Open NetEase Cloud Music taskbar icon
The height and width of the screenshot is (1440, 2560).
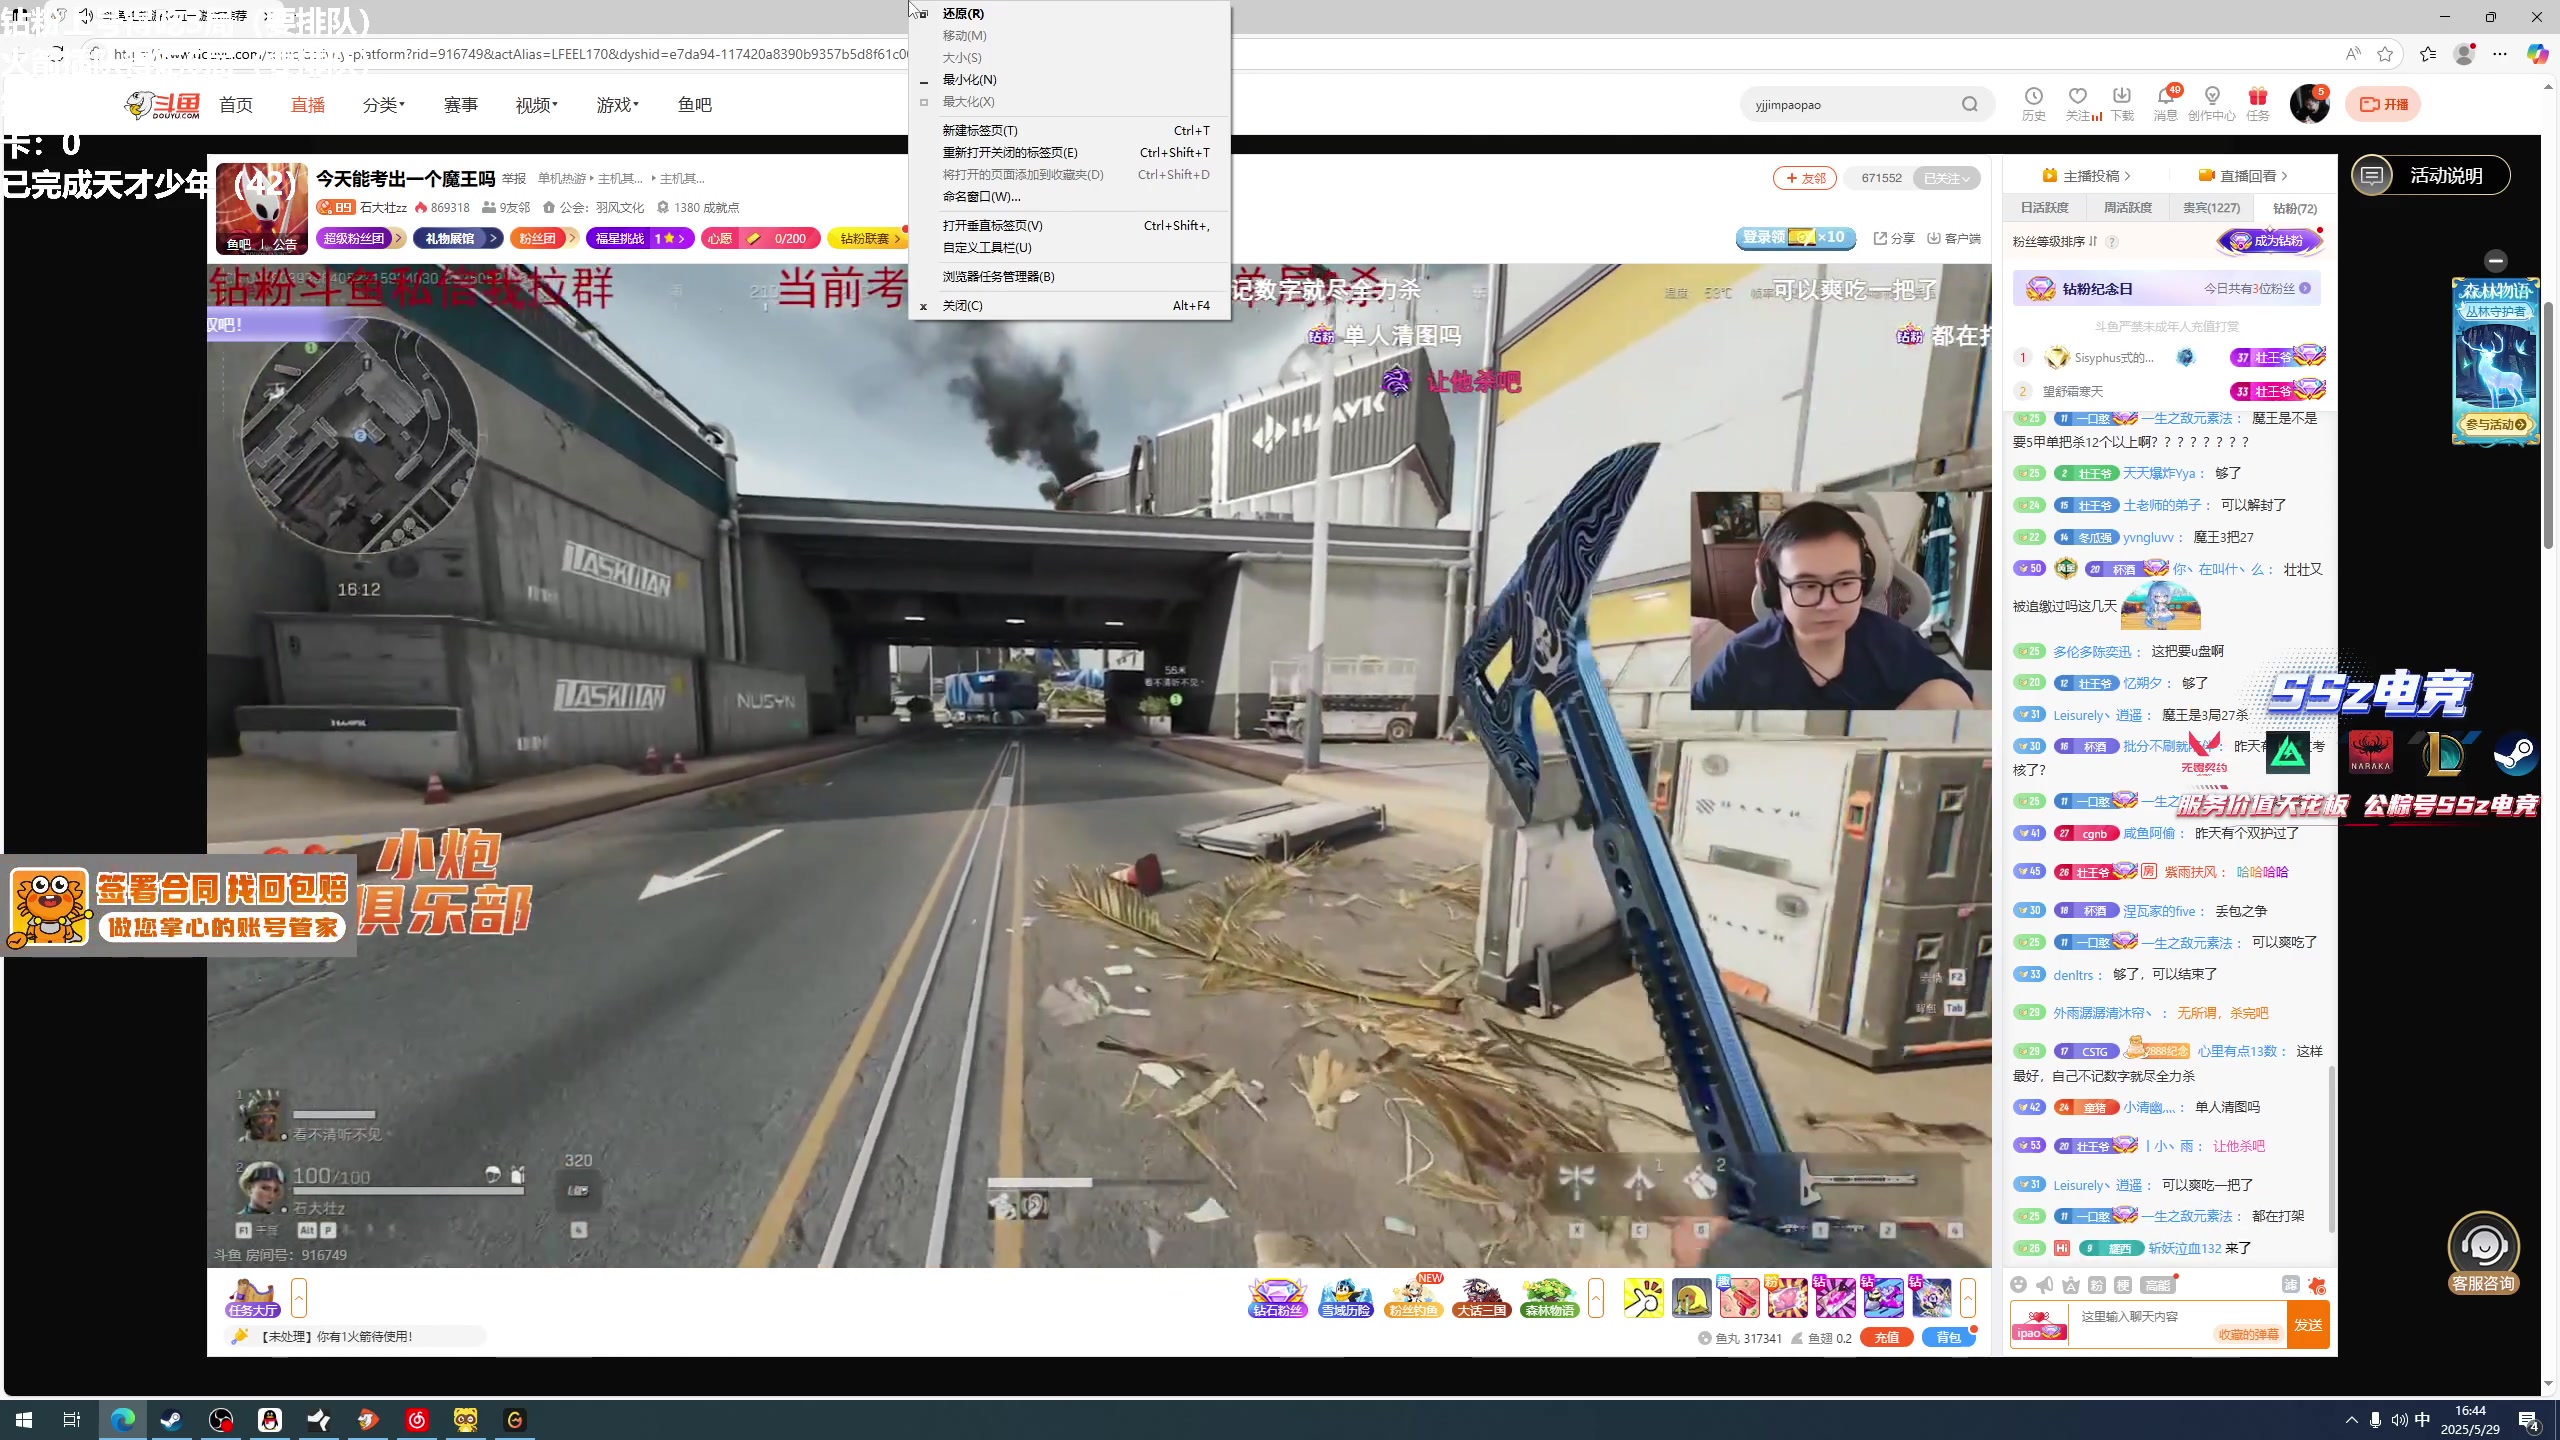[417, 1419]
